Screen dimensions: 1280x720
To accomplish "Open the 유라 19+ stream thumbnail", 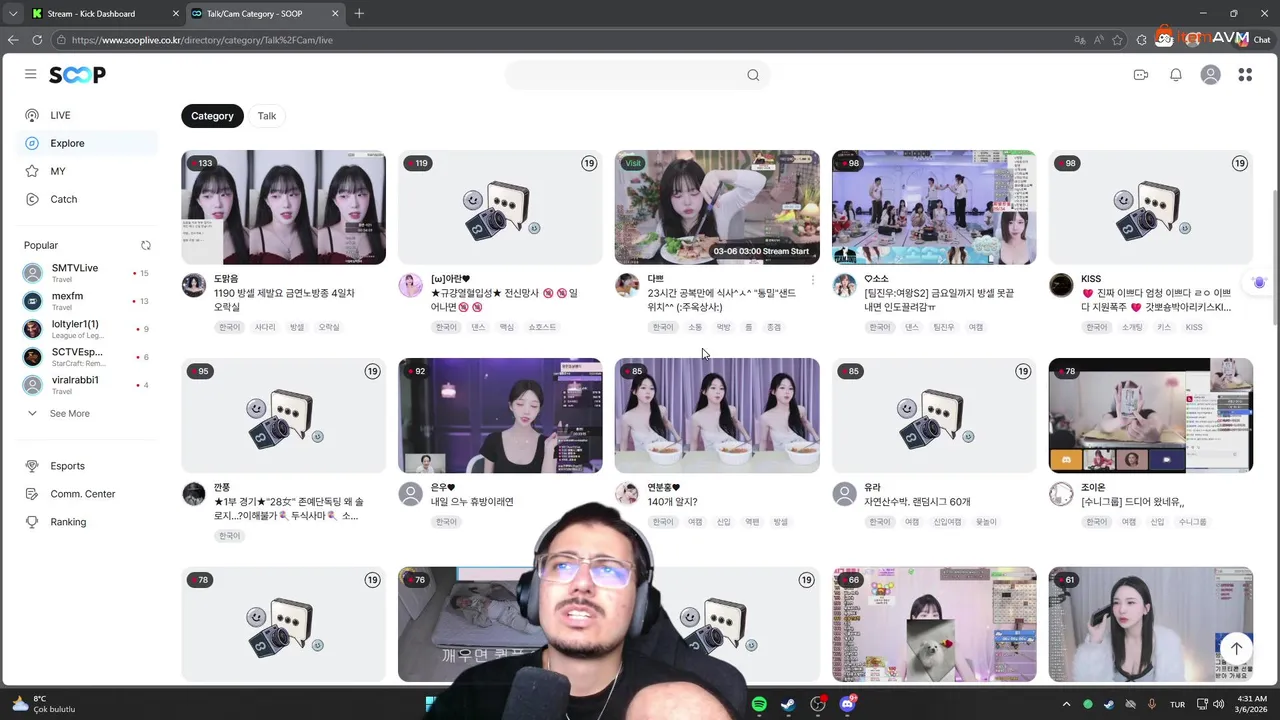I will tap(934, 415).
